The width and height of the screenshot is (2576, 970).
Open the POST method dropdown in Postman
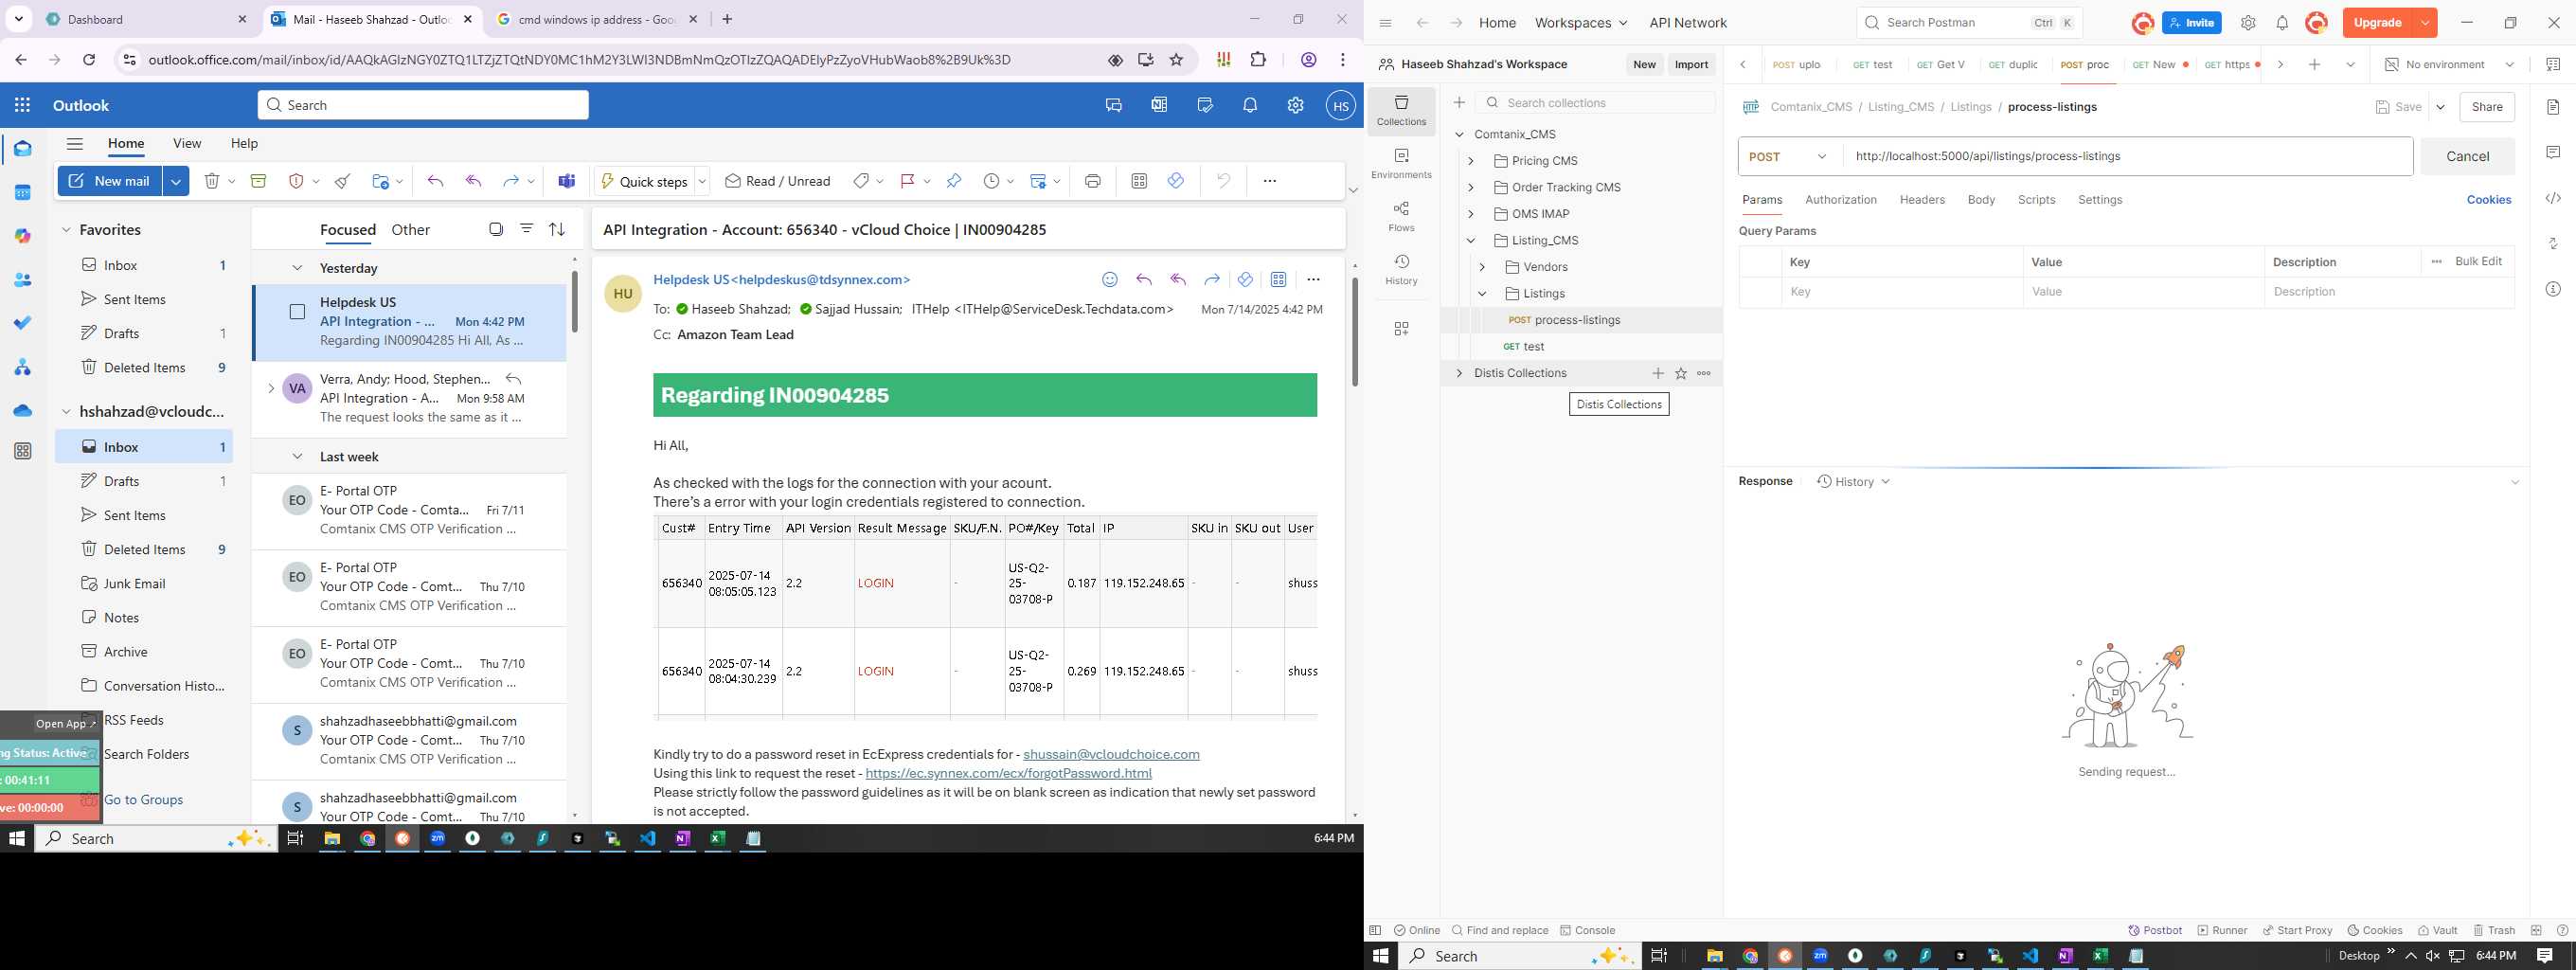tap(1789, 157)
